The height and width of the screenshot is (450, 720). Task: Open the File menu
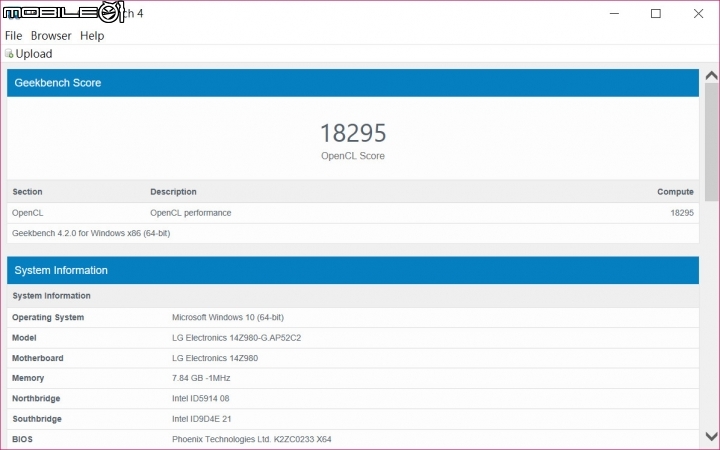click(x=13, y=36)
